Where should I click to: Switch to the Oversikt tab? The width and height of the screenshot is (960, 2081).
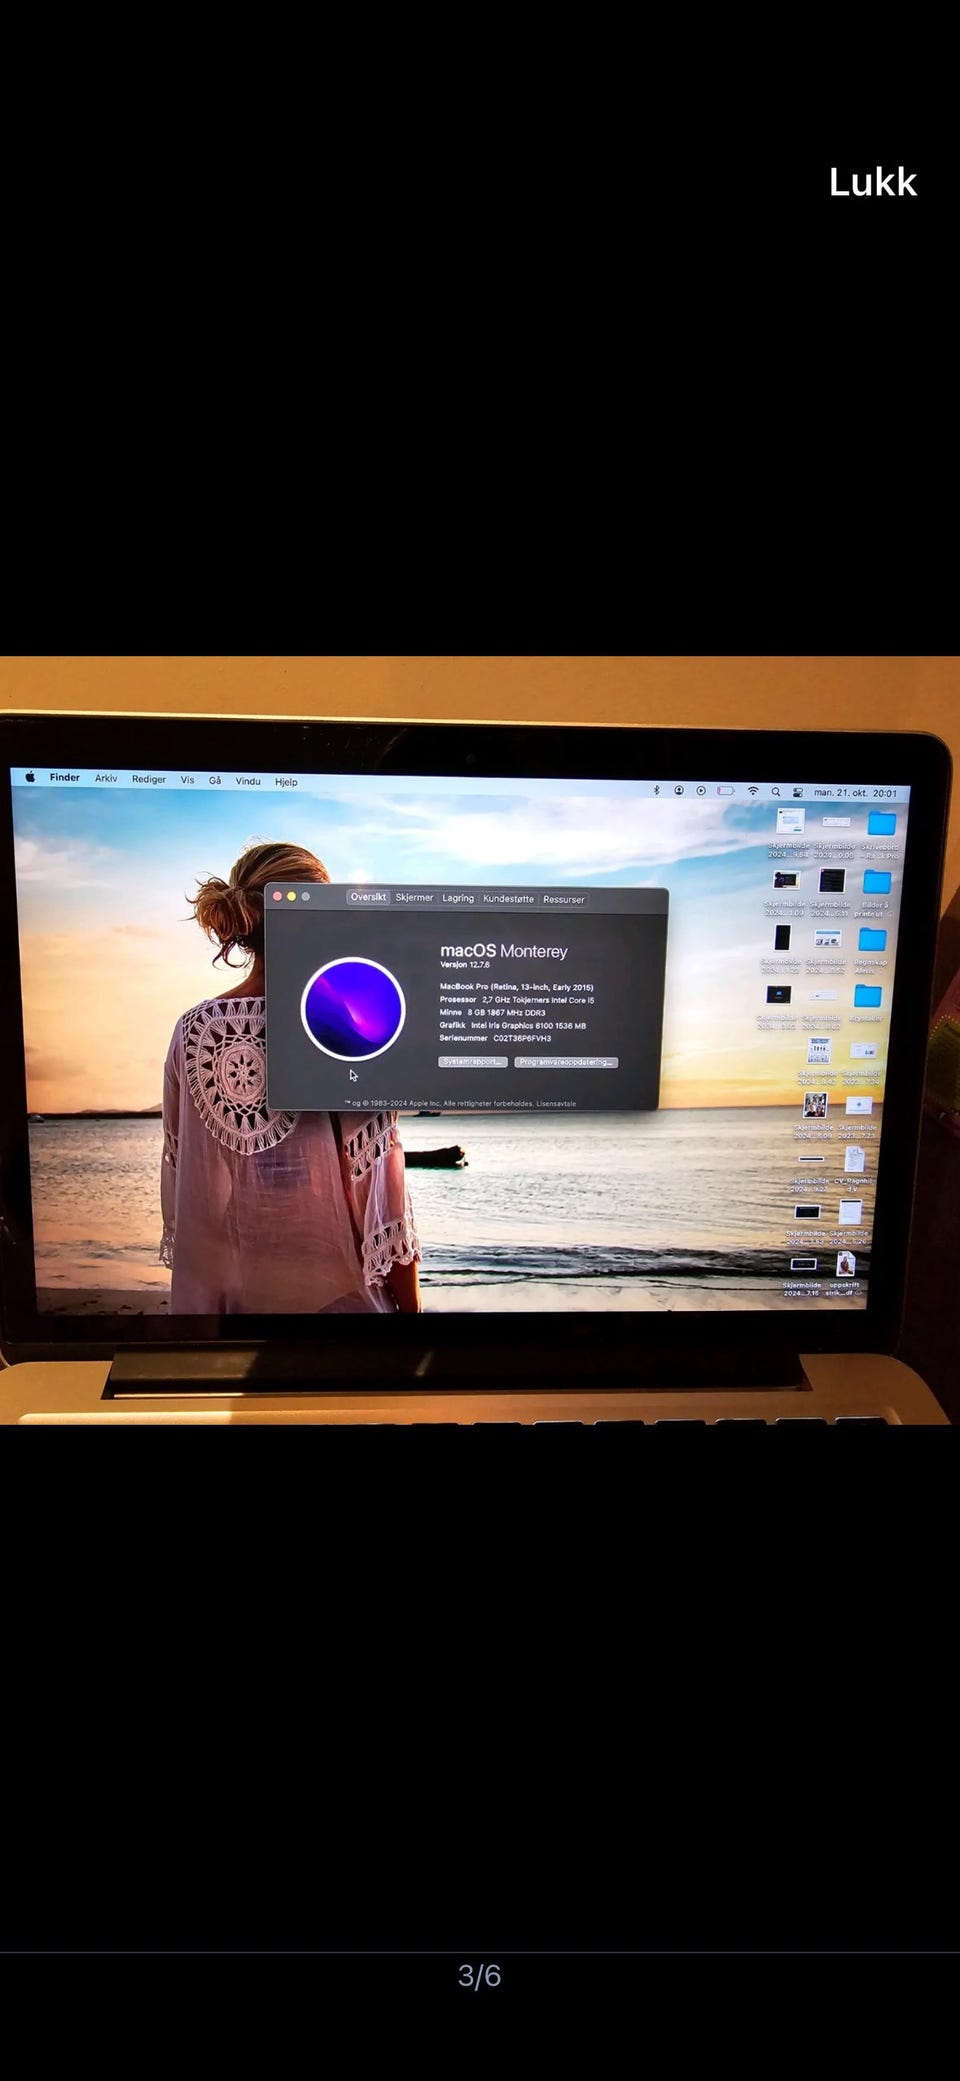pyautogui.click(x=368, y=897)
